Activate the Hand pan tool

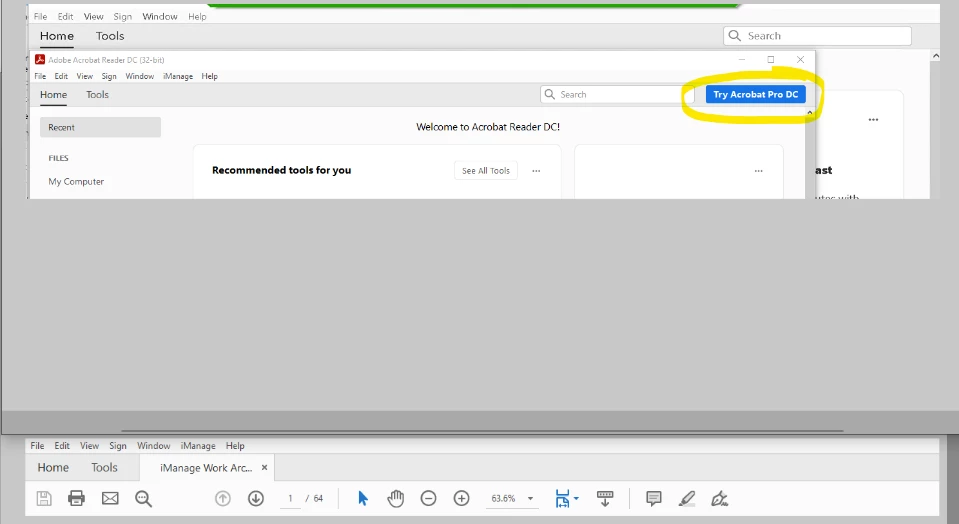click(x=396, y=498)
